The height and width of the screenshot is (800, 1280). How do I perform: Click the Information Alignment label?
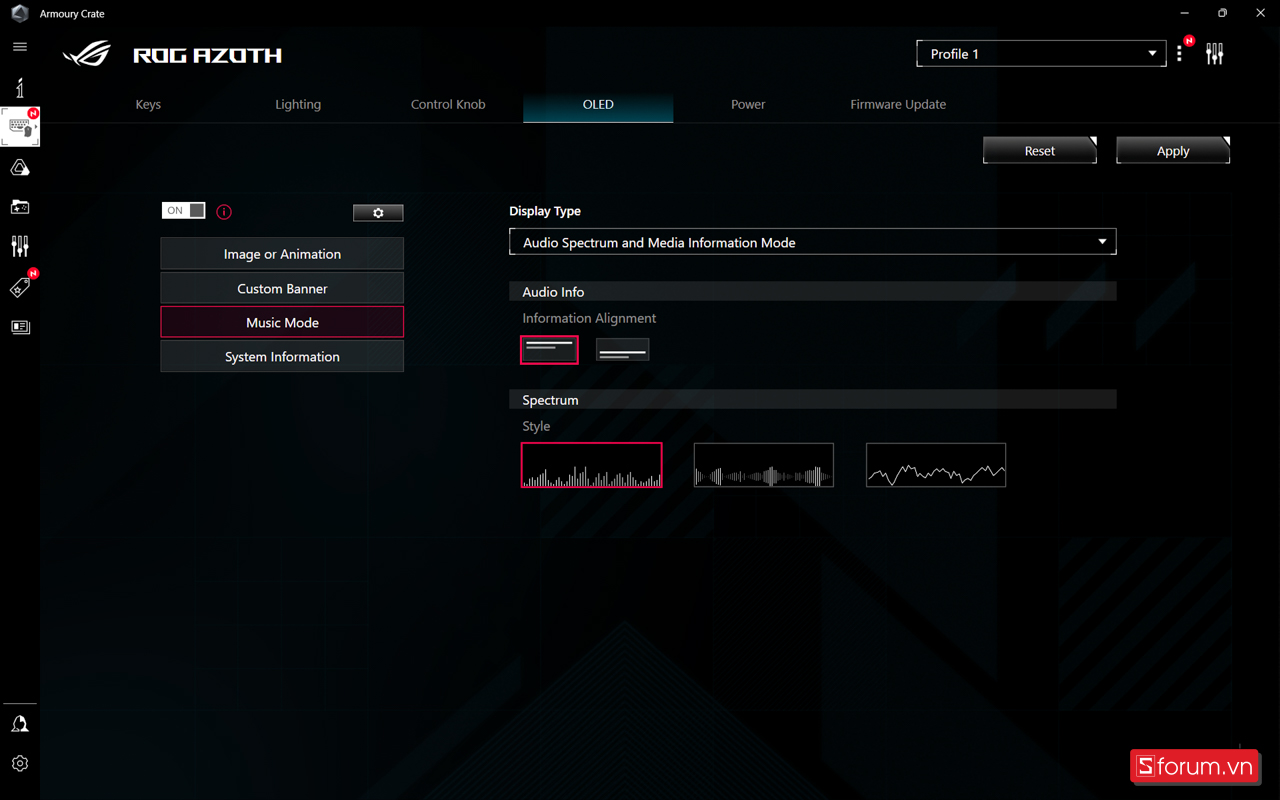589,318
